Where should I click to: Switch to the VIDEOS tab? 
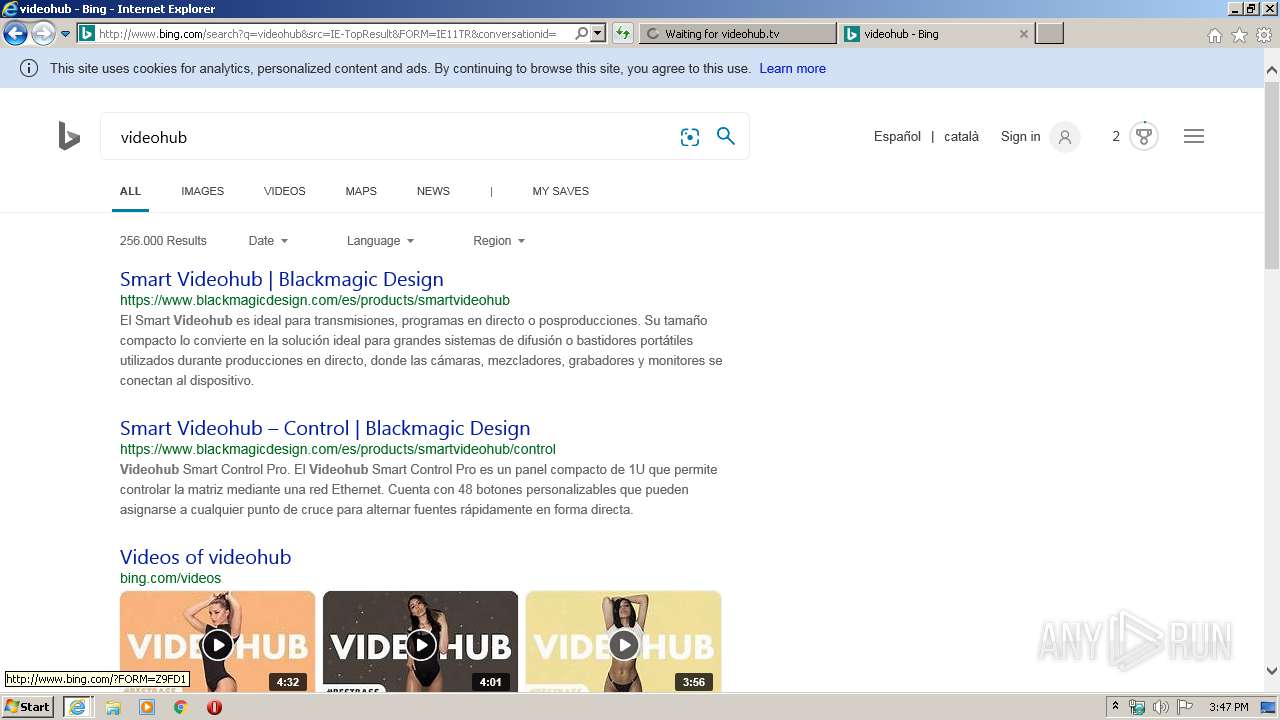coord(285,191)
